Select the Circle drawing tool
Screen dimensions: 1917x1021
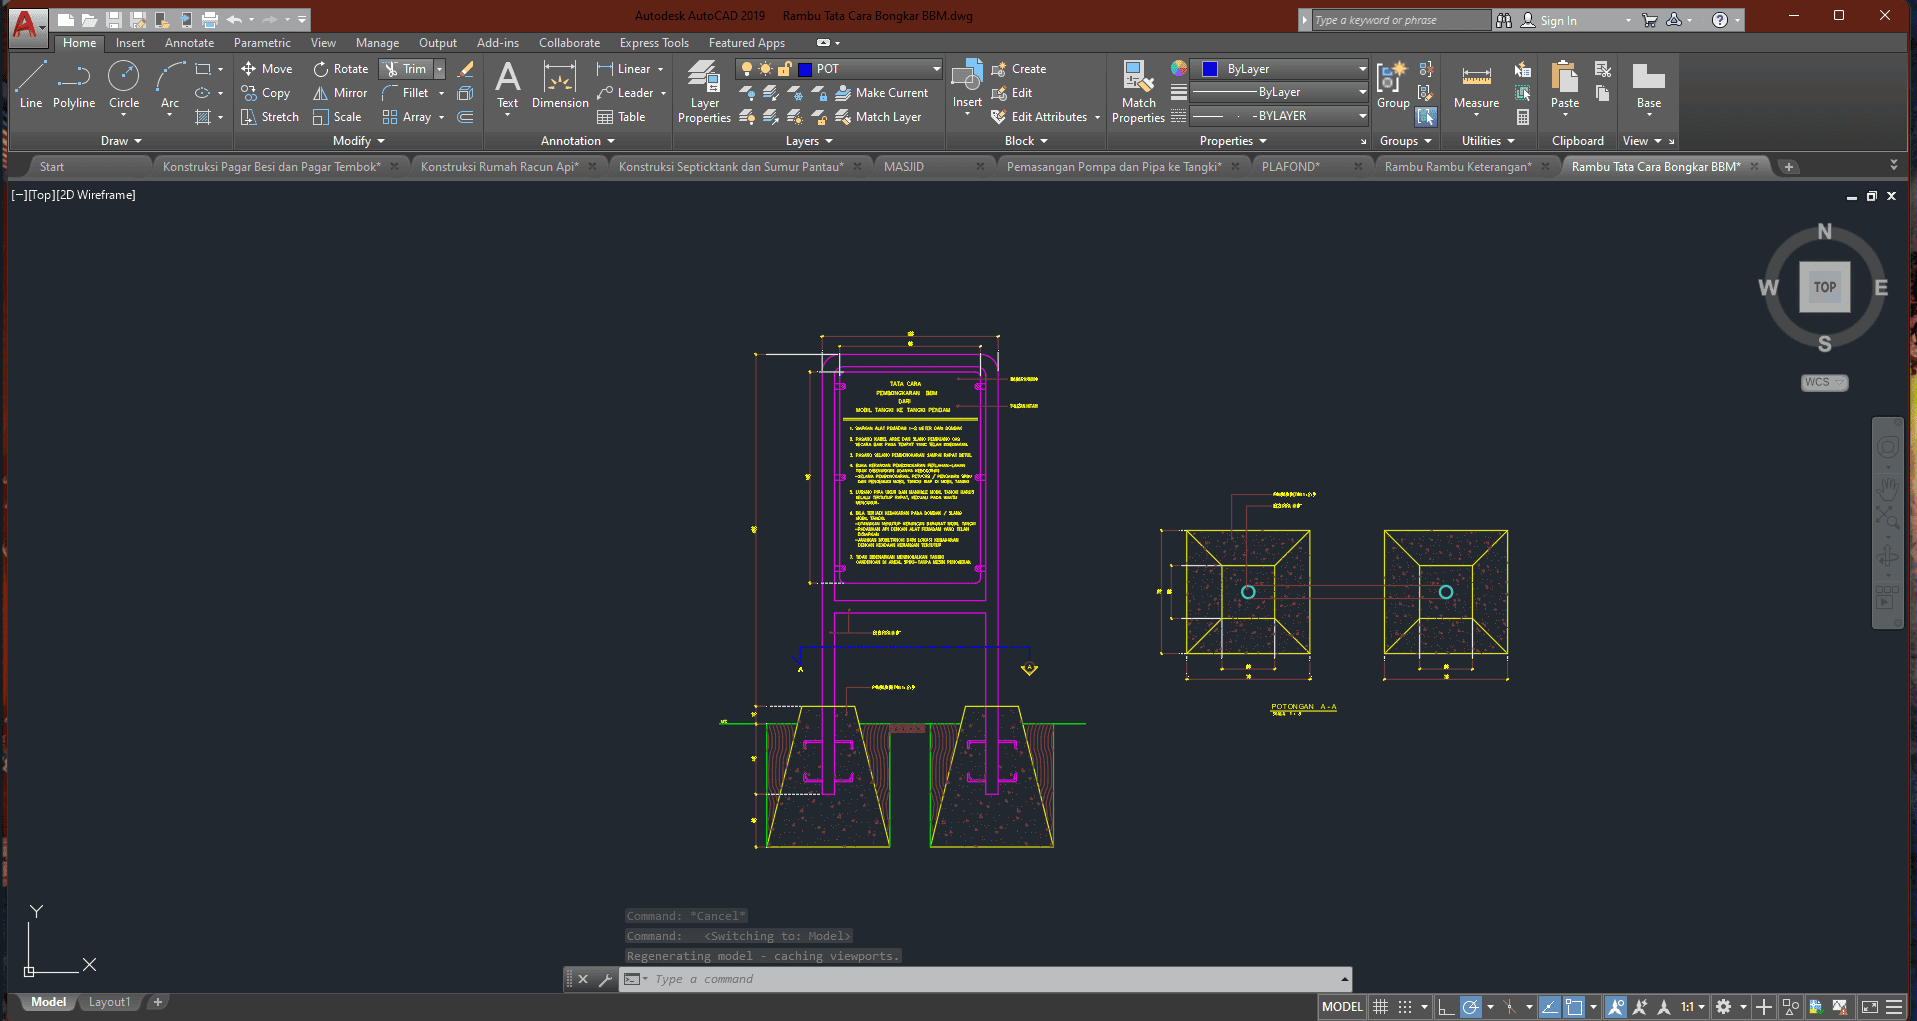[124, 84]
